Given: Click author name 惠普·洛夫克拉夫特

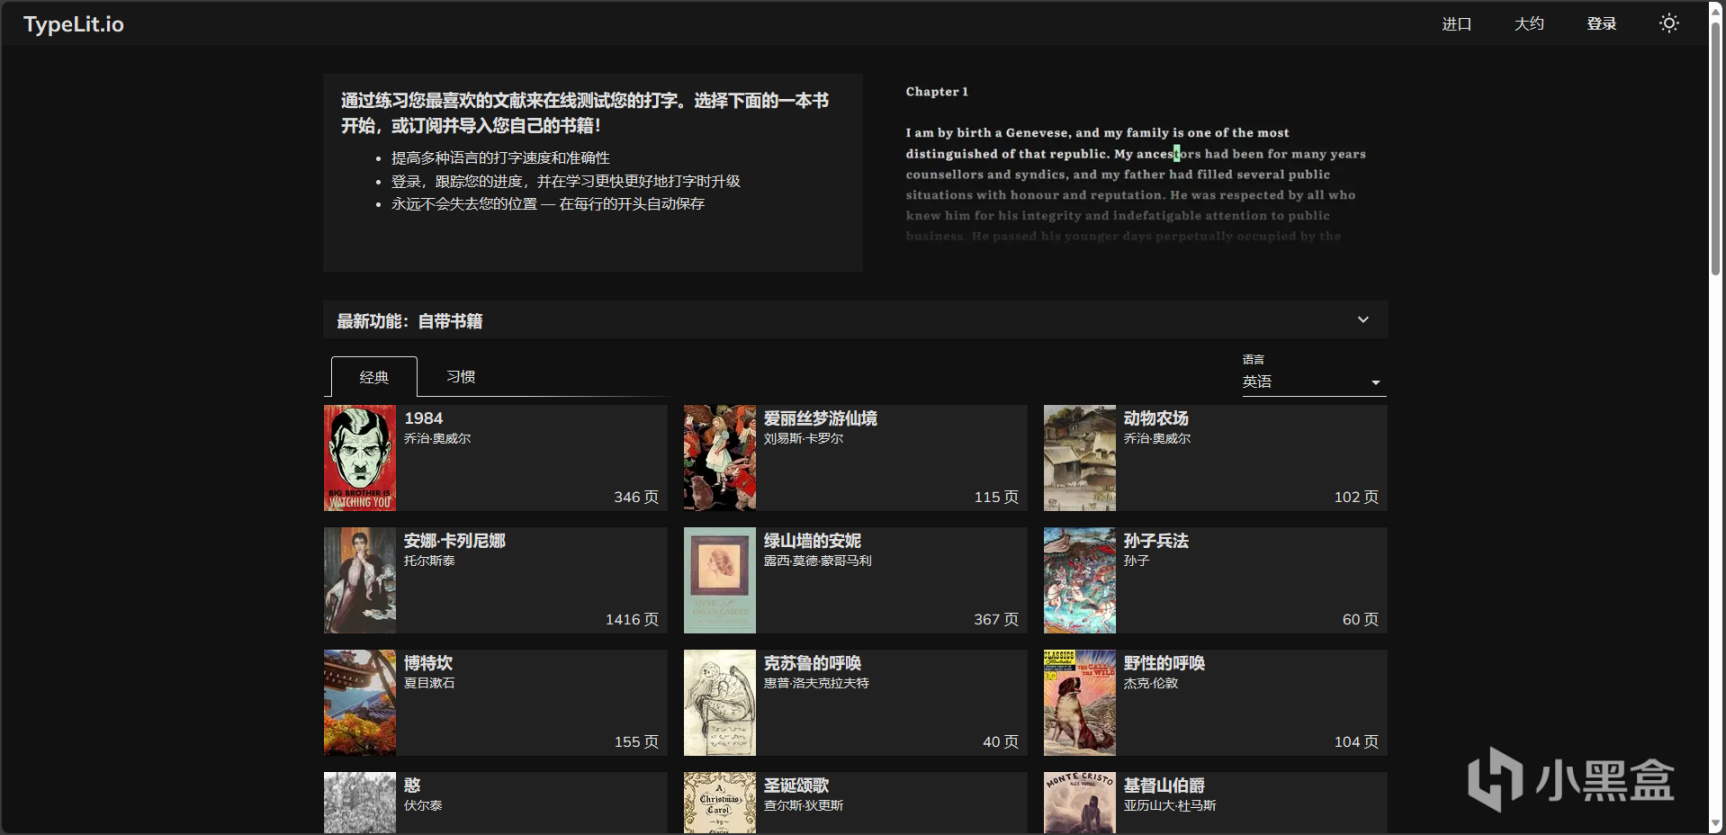Looking at the screenshot, I should 816,683.
